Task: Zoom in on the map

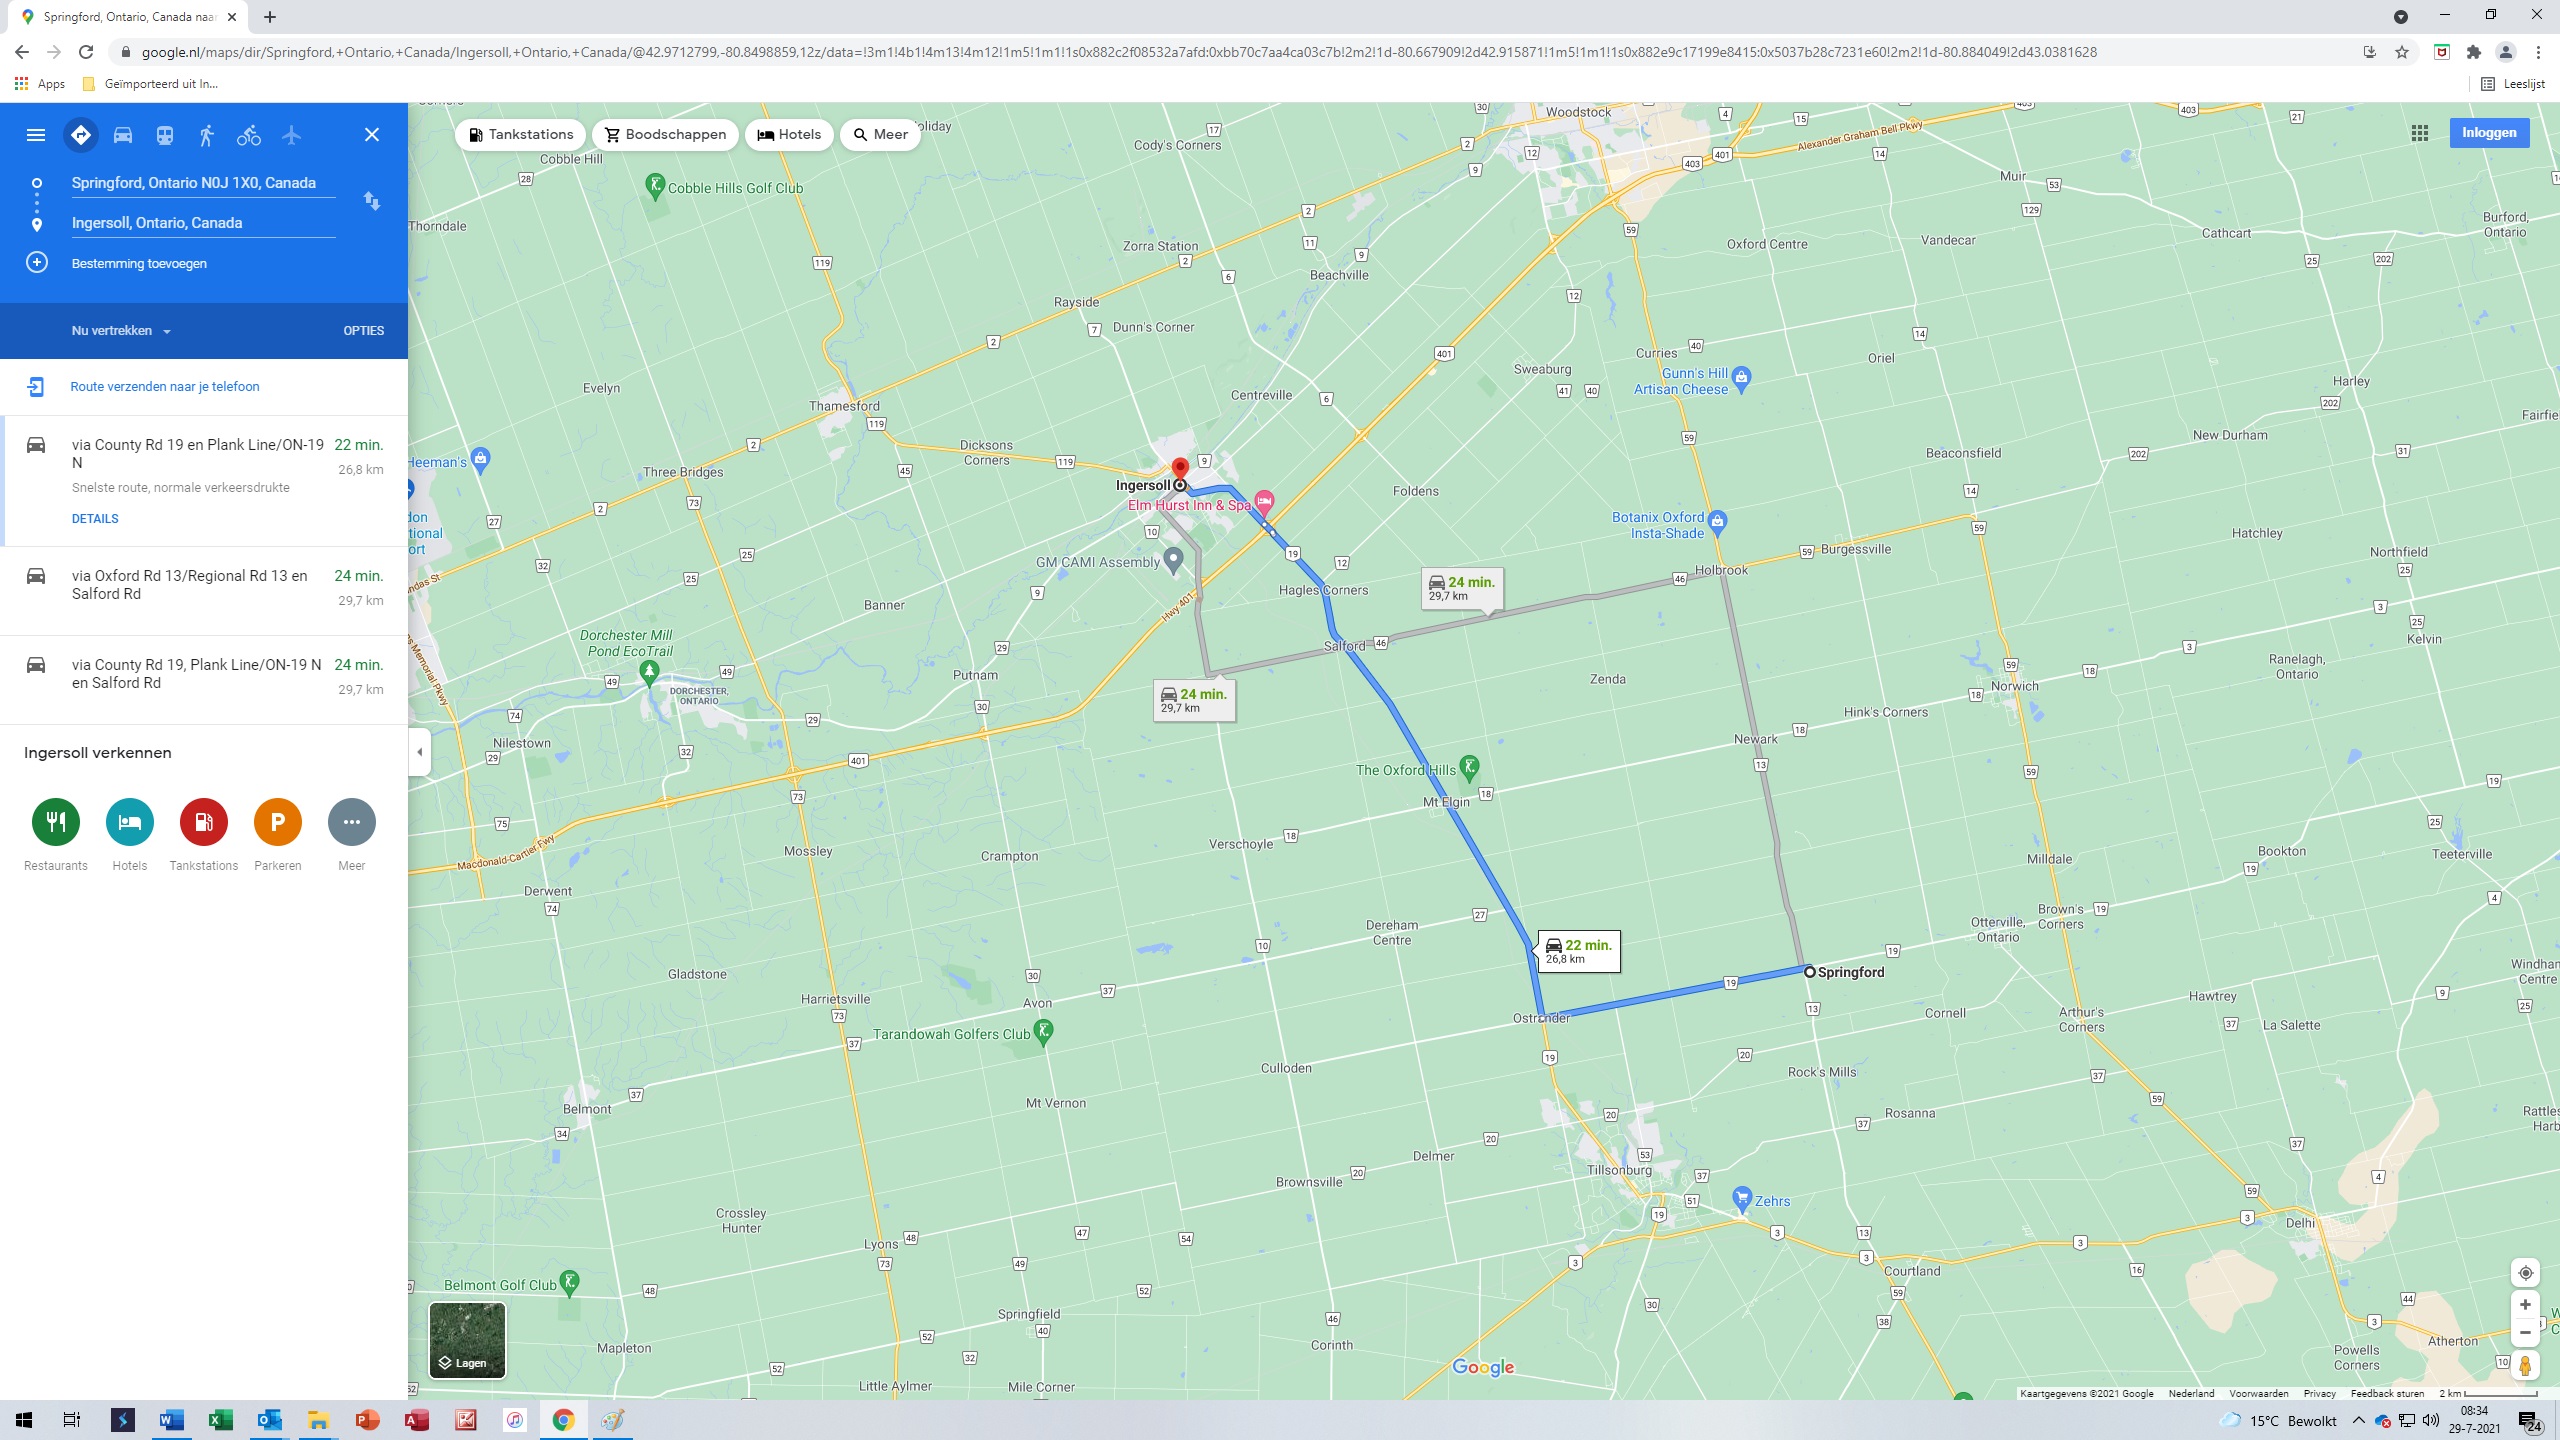Action: pyautogui.click(x=2525, y=1305)
